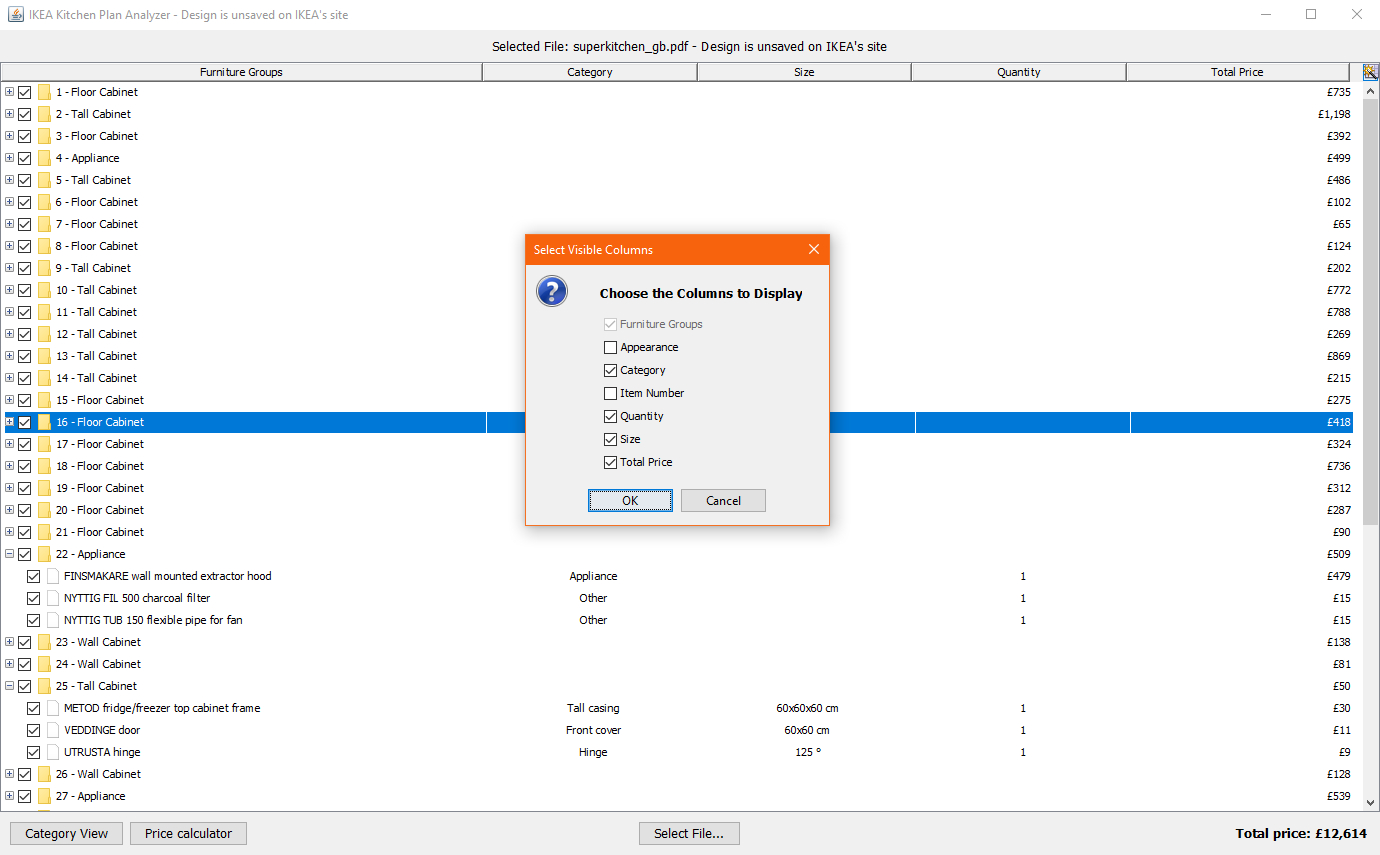Screen dimensions: 1380x855
Task: Expand the 1 - Floor Cabinet group
Action: tap(9, 92)
